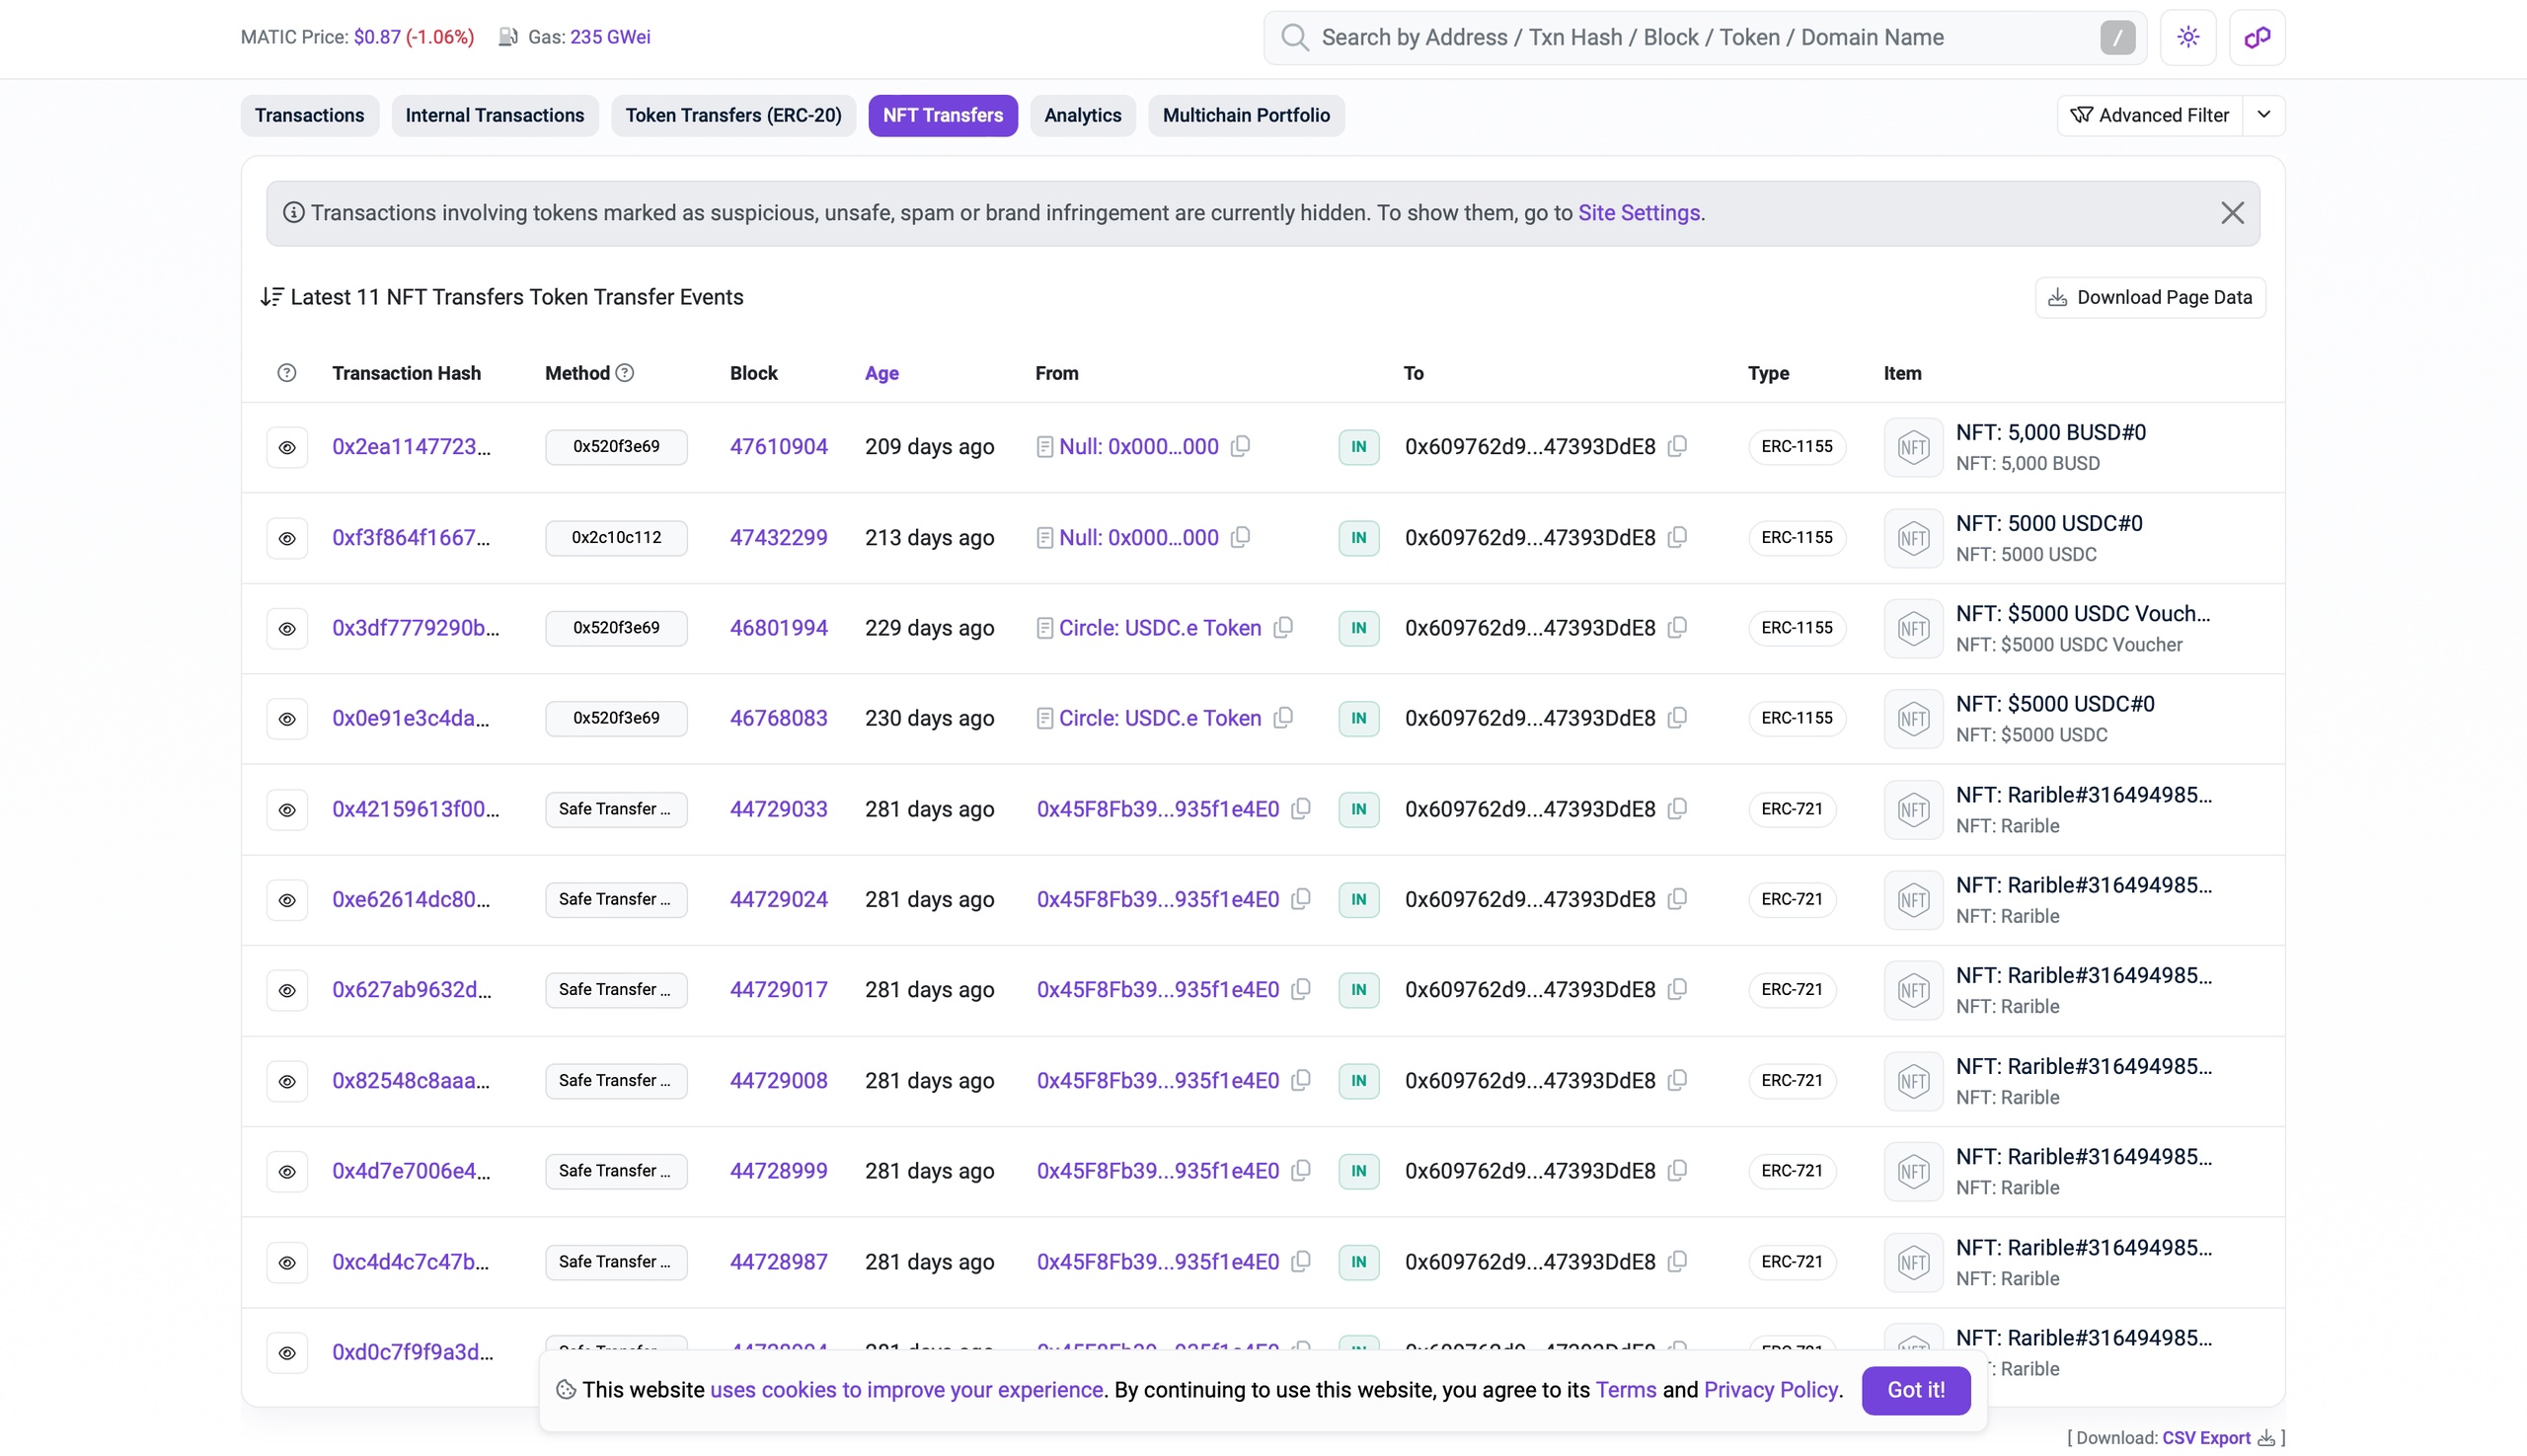Copy the From address in the 44729017 row
Screen dimensions: 2527x1456
pyautogui.click(x=1300, y=989)
